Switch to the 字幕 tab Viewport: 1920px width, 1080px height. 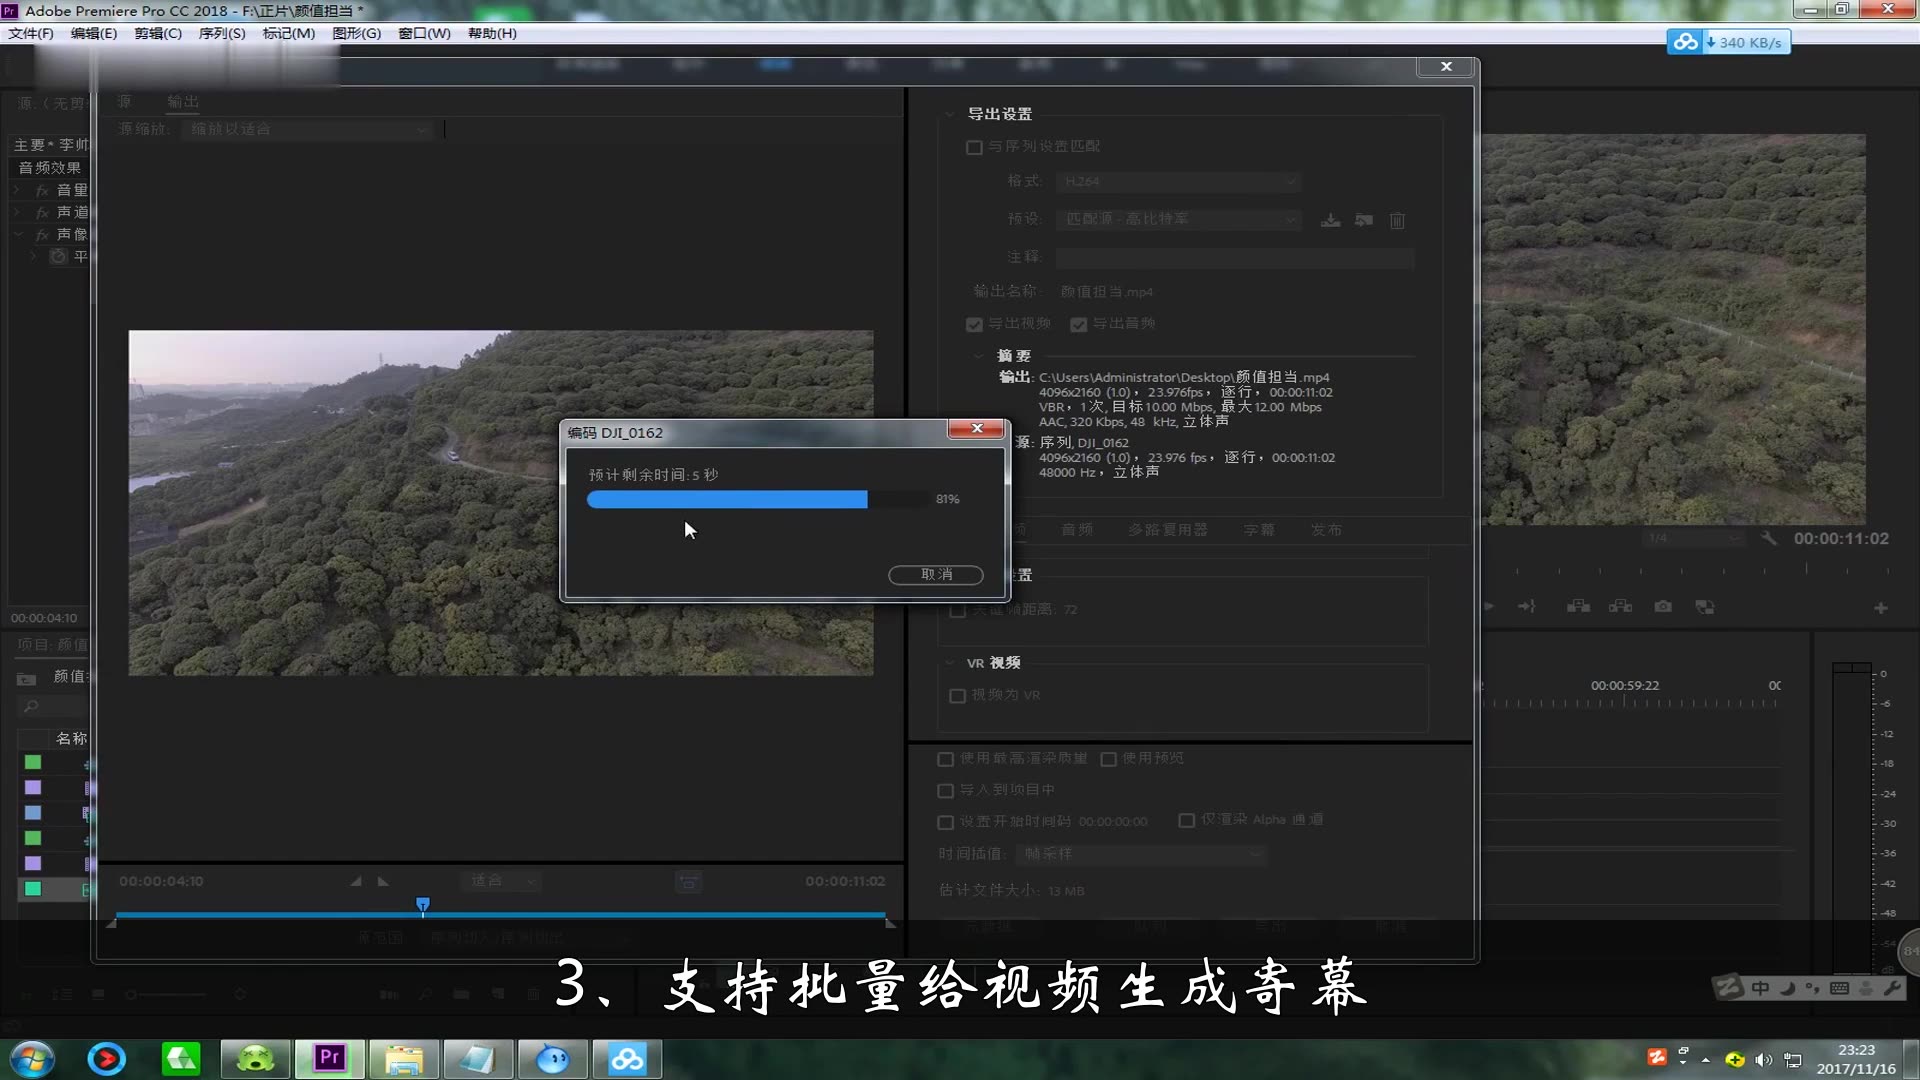(1259, 530)
